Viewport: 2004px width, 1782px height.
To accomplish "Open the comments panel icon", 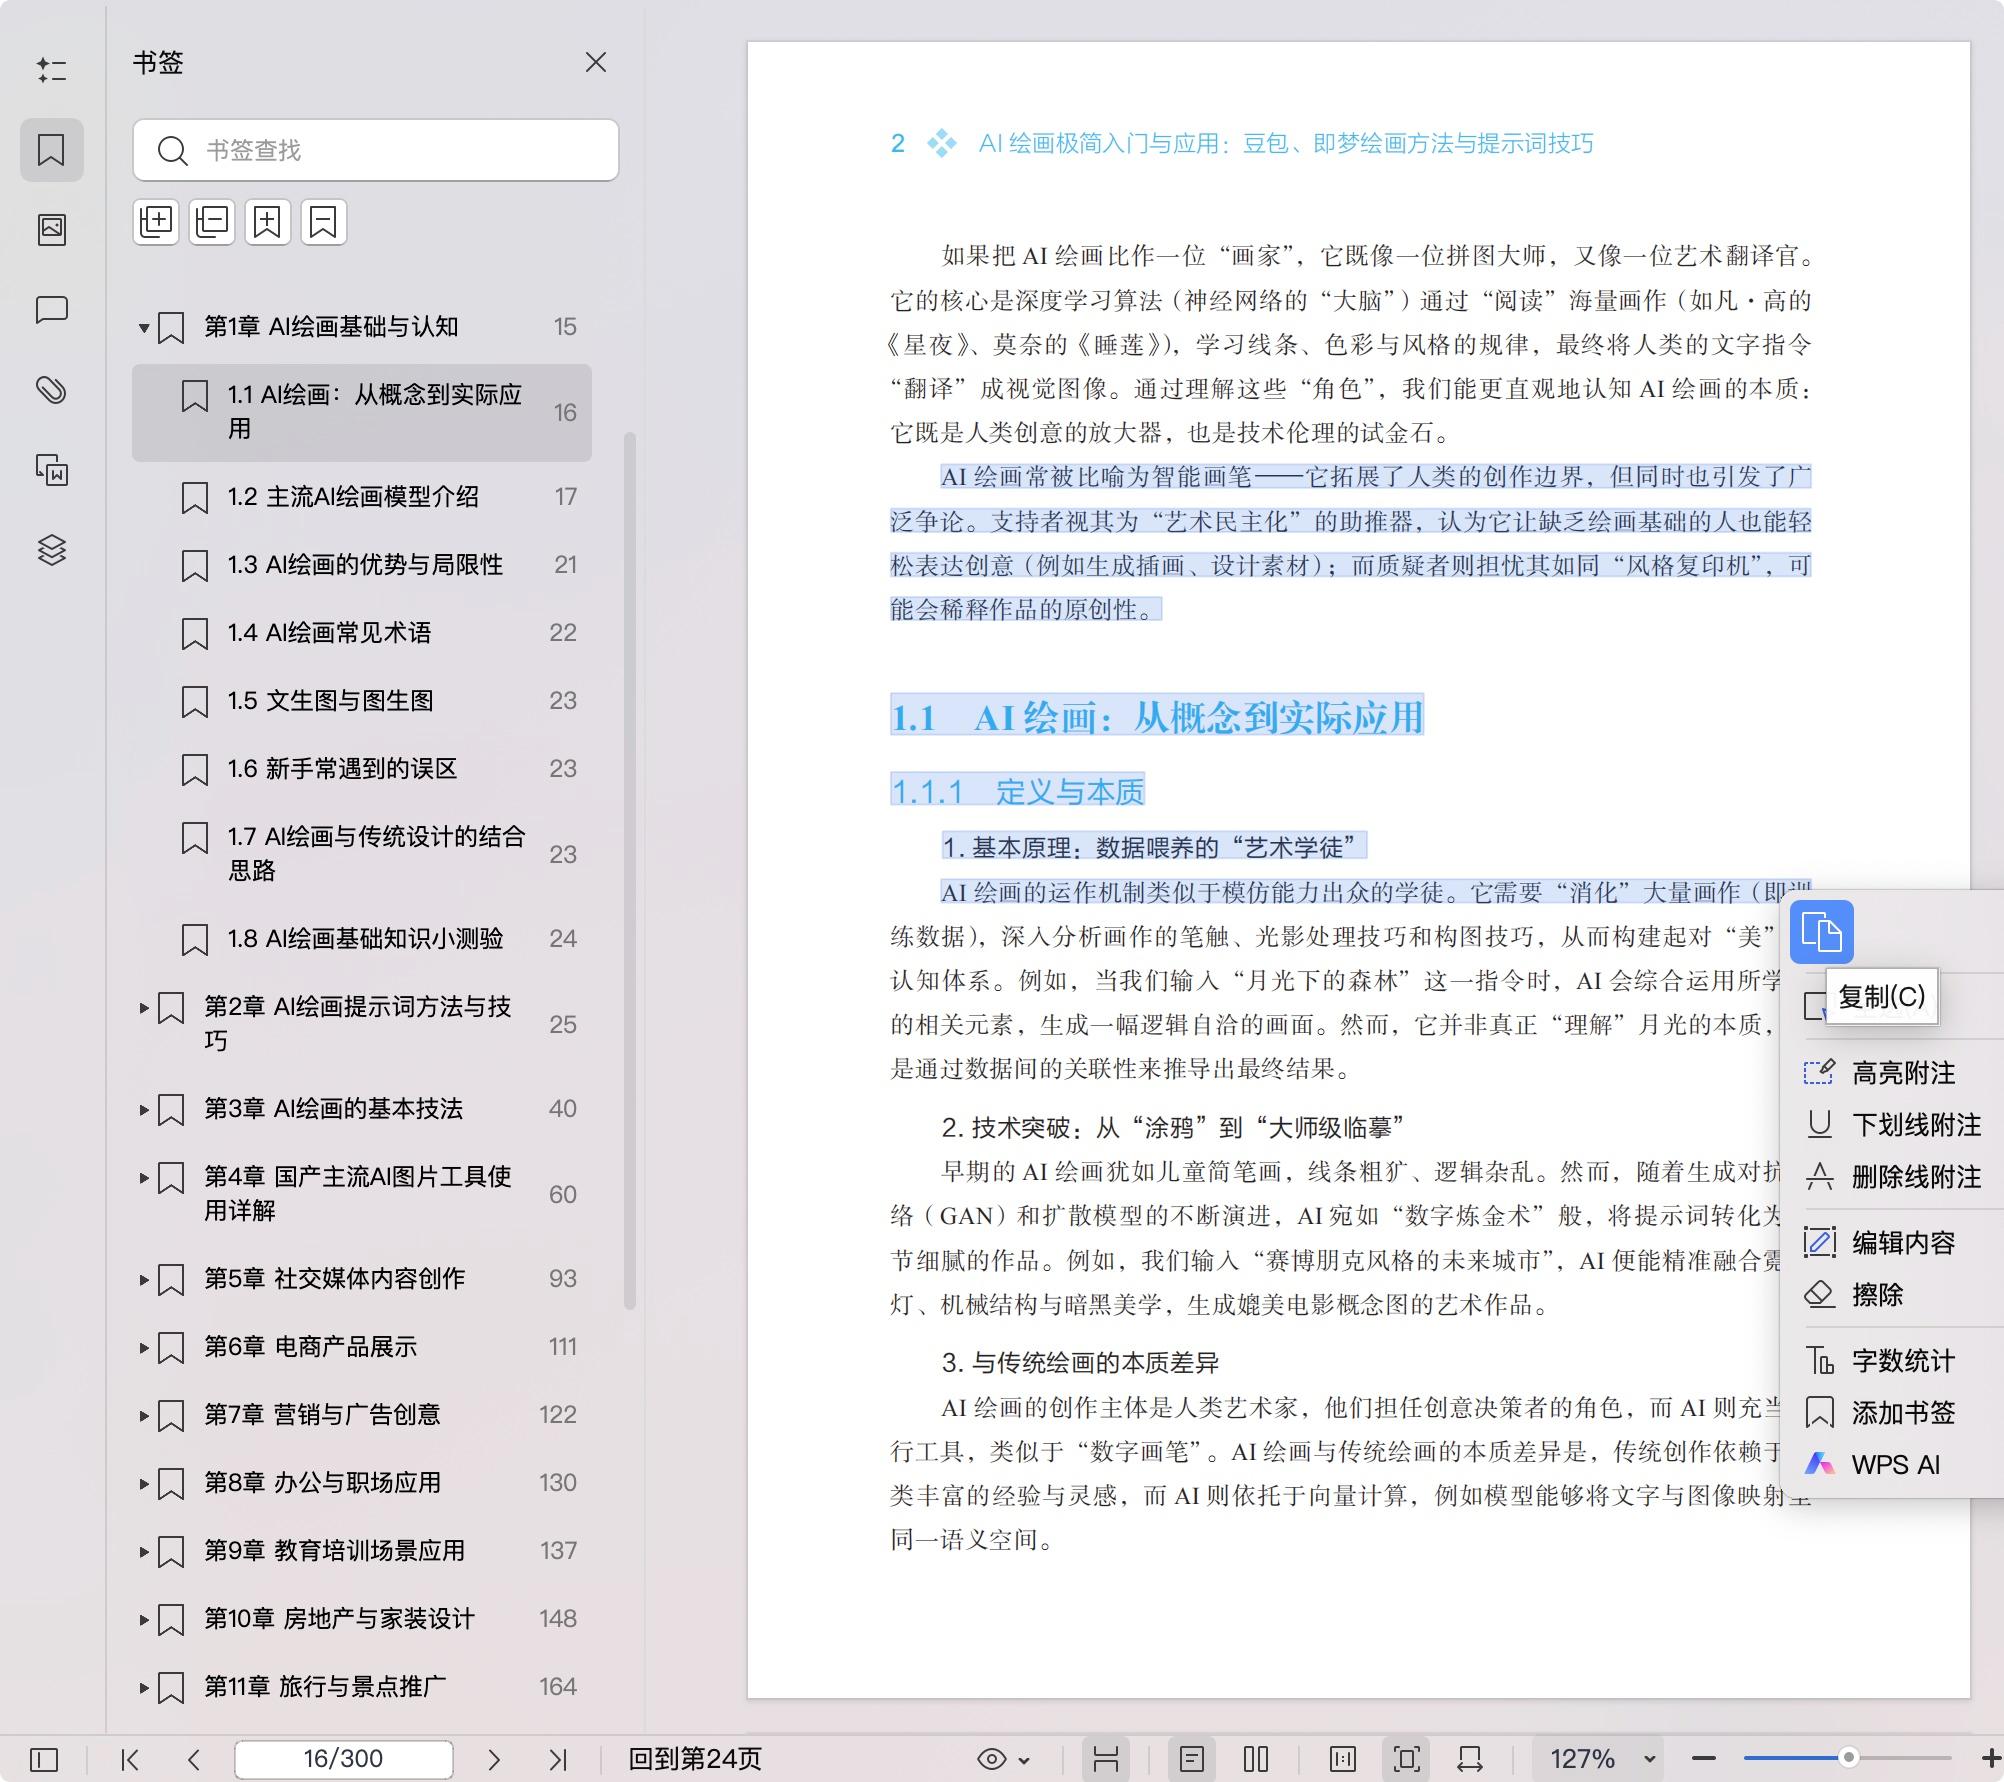I will 52,310.
